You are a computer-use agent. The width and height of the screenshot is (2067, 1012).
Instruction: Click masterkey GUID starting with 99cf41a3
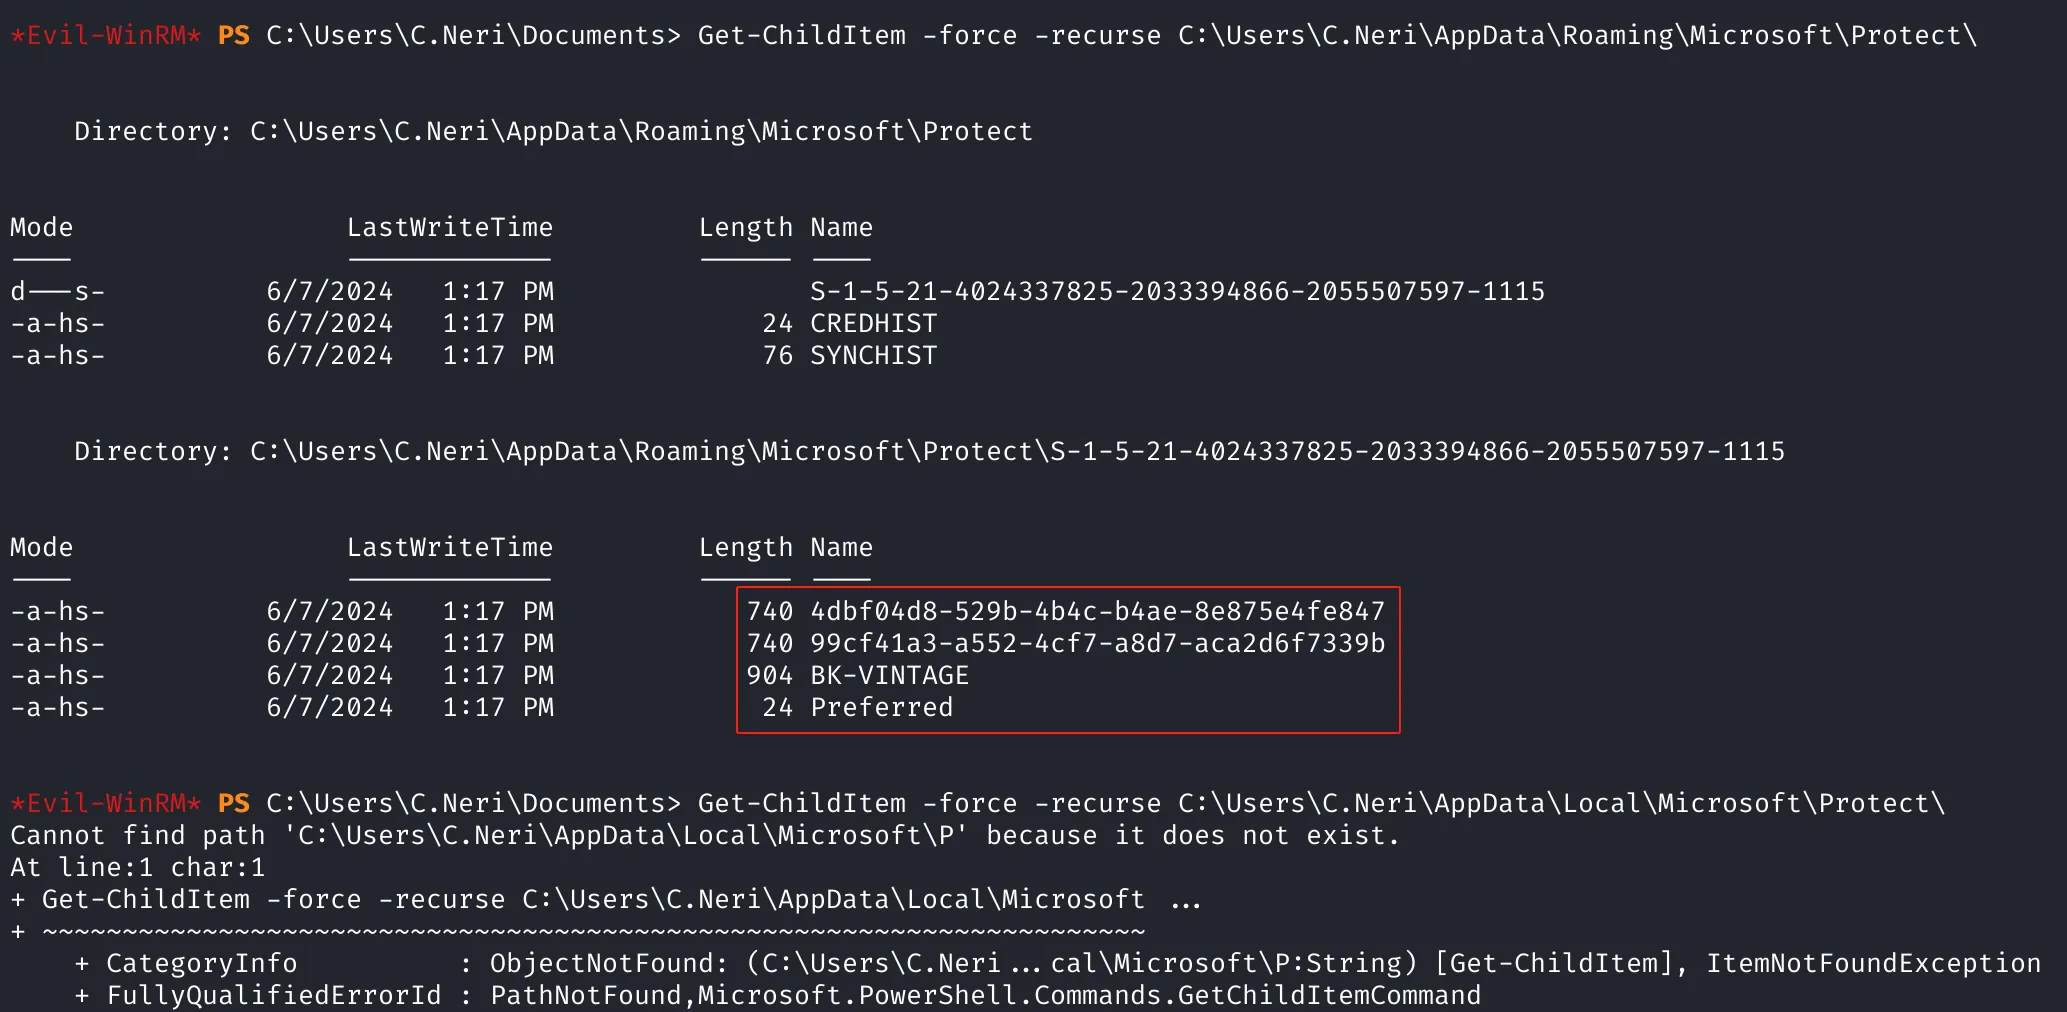(x=1097, y=644)
